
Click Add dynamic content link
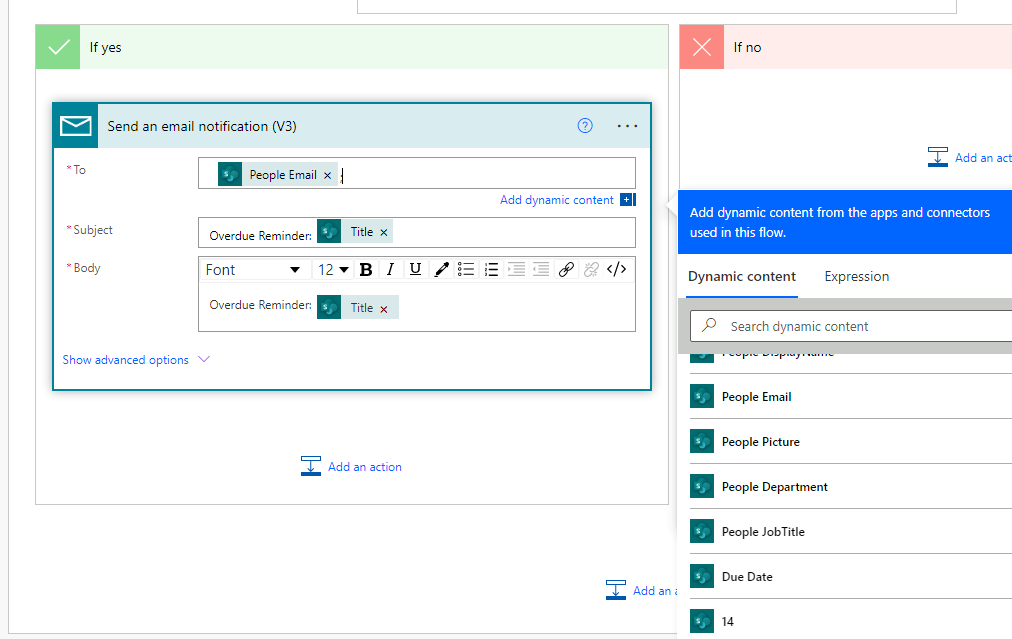[x=556, y=200]
